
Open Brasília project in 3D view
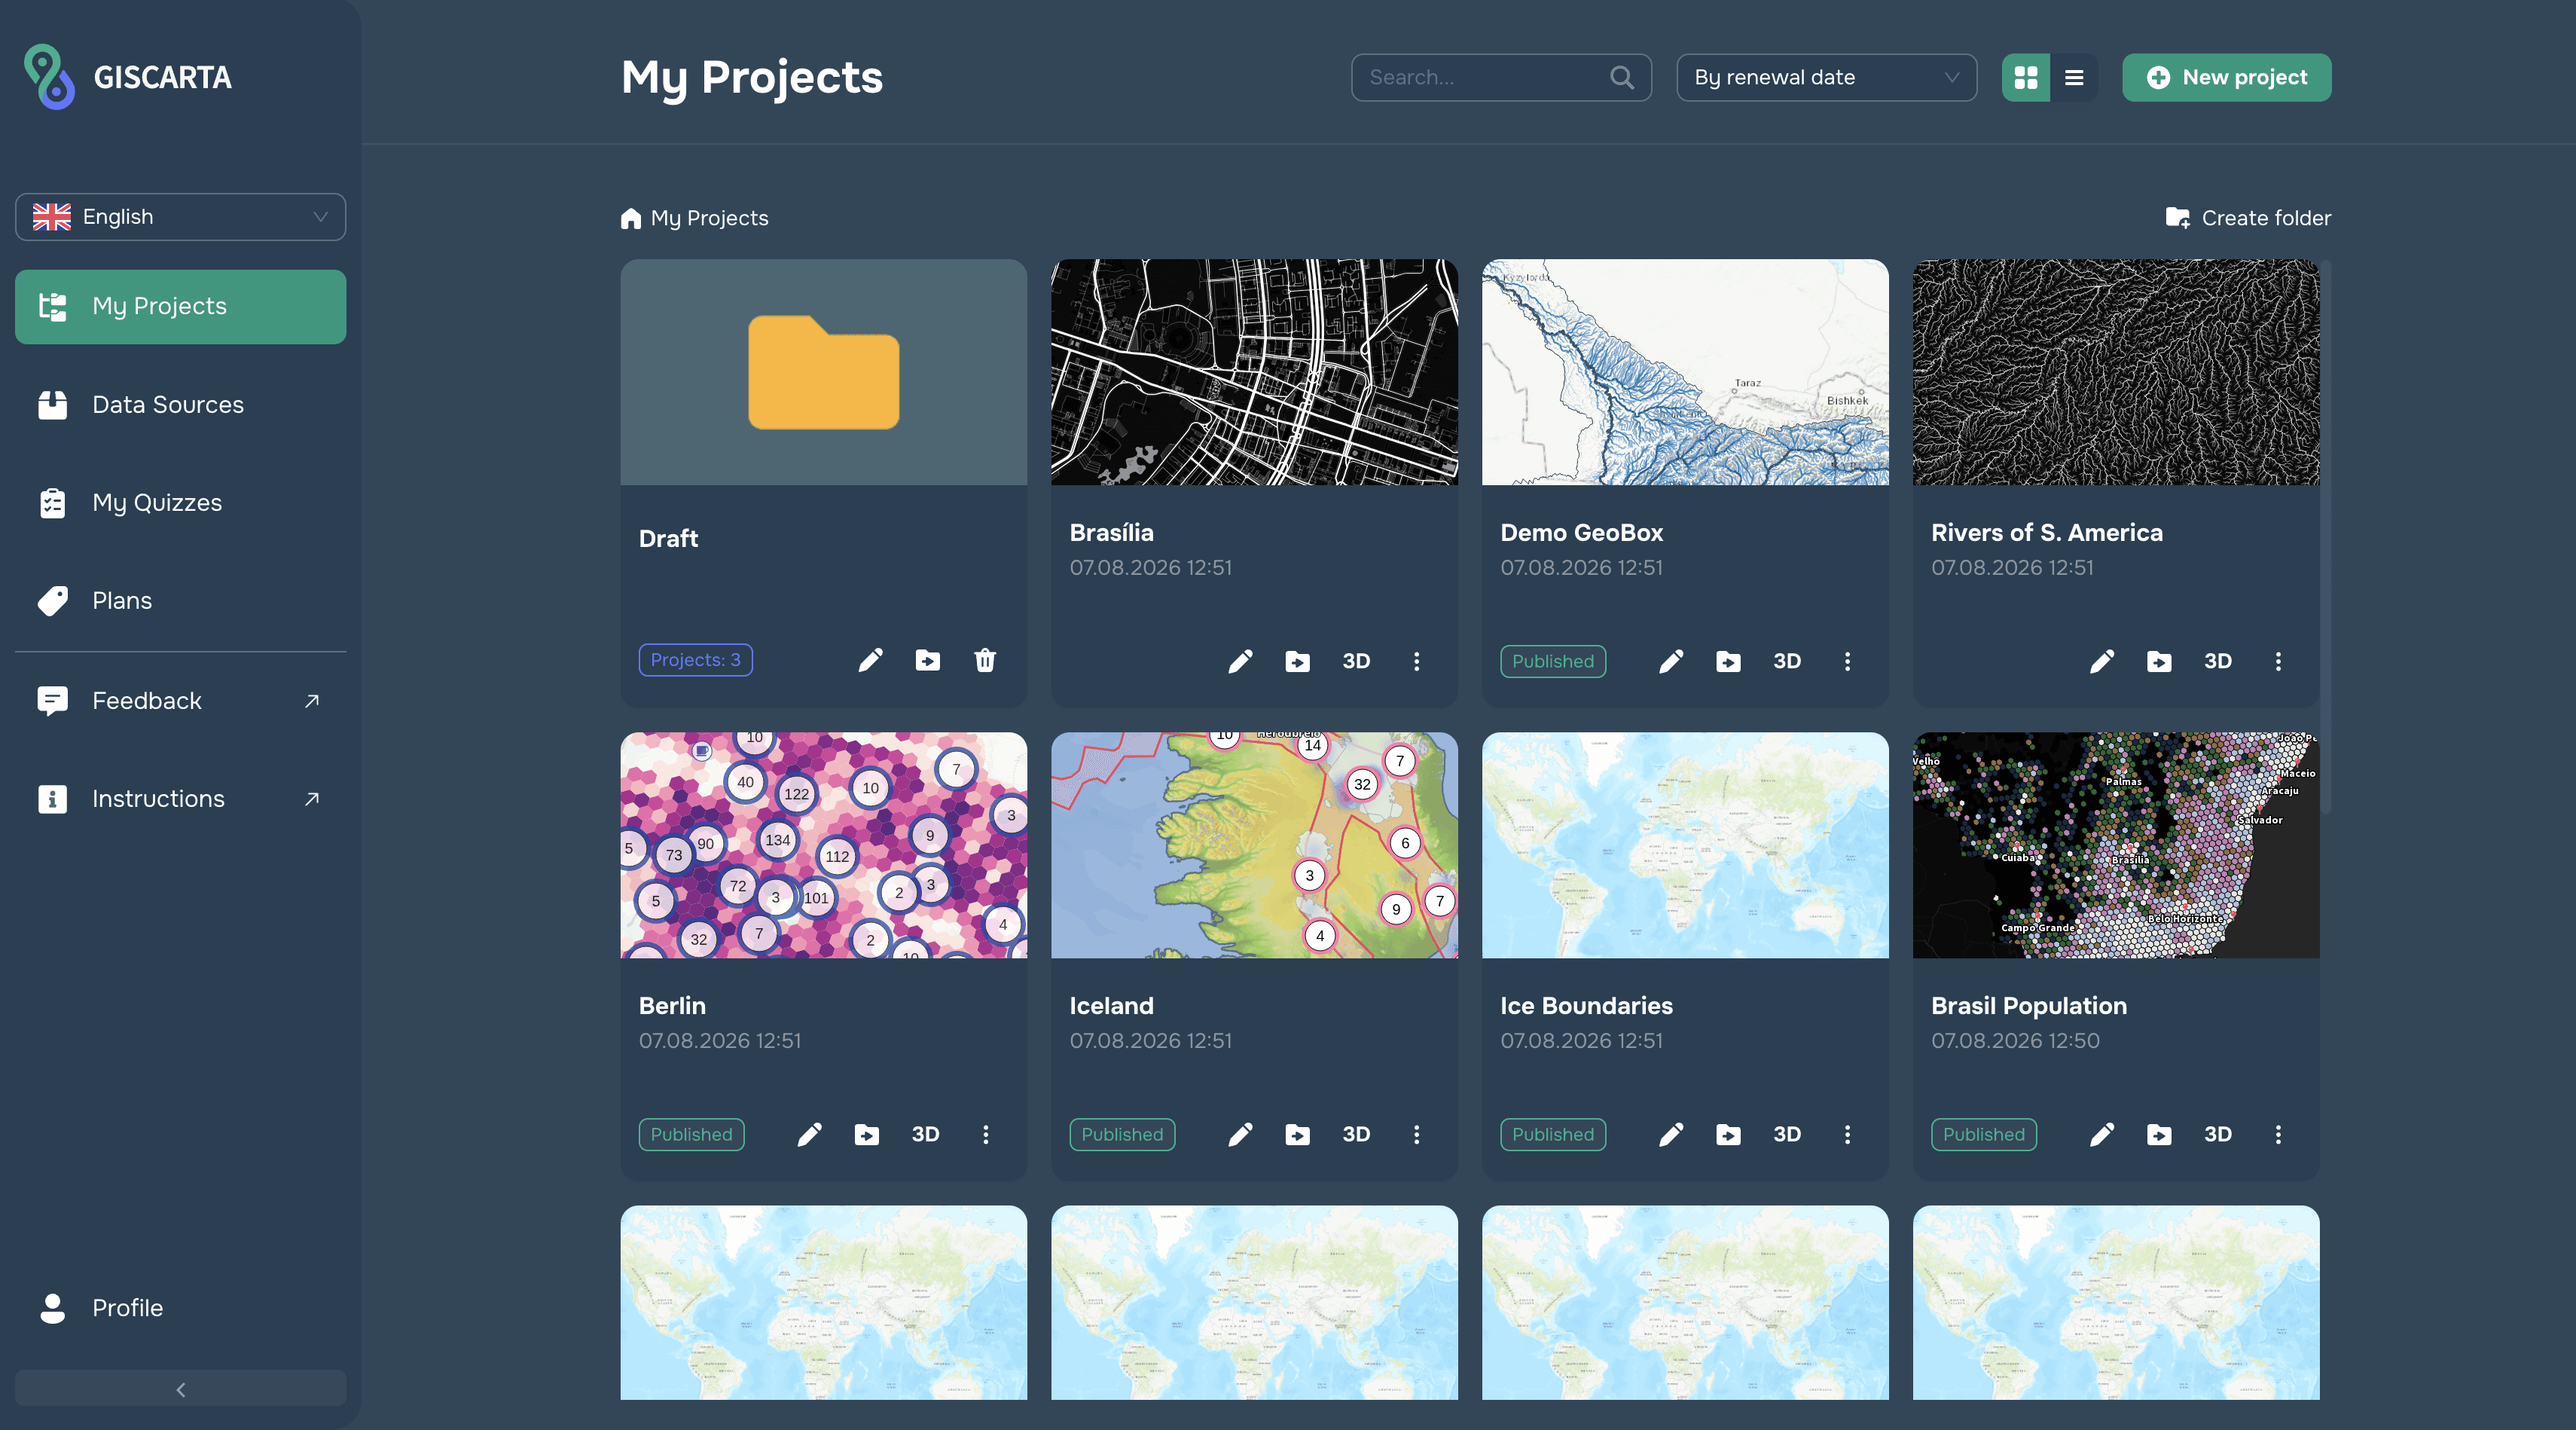1356,661
